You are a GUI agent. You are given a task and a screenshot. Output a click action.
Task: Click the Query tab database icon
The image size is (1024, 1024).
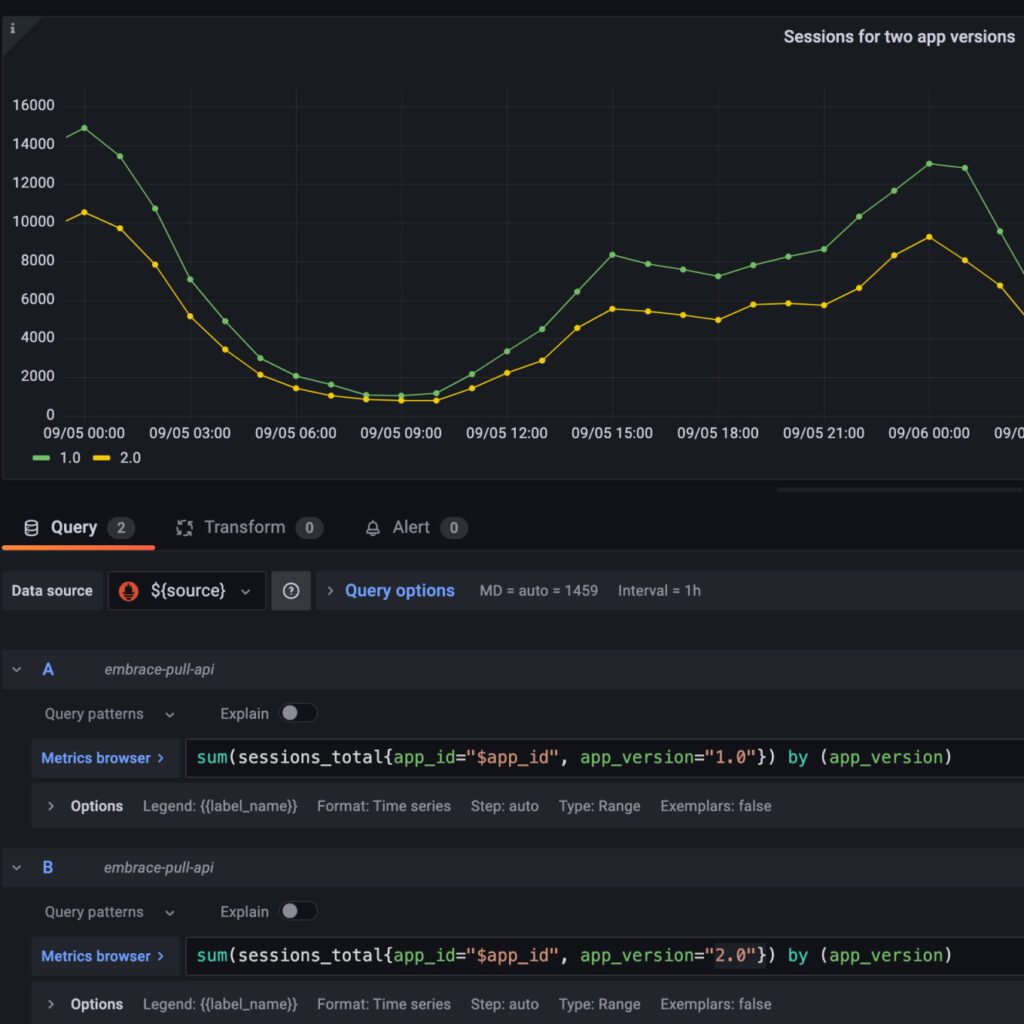coord(31,528)
